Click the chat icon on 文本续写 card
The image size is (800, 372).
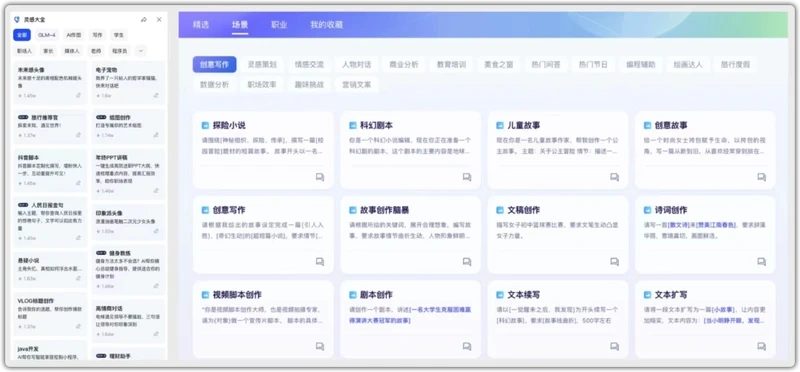(614, 346)
